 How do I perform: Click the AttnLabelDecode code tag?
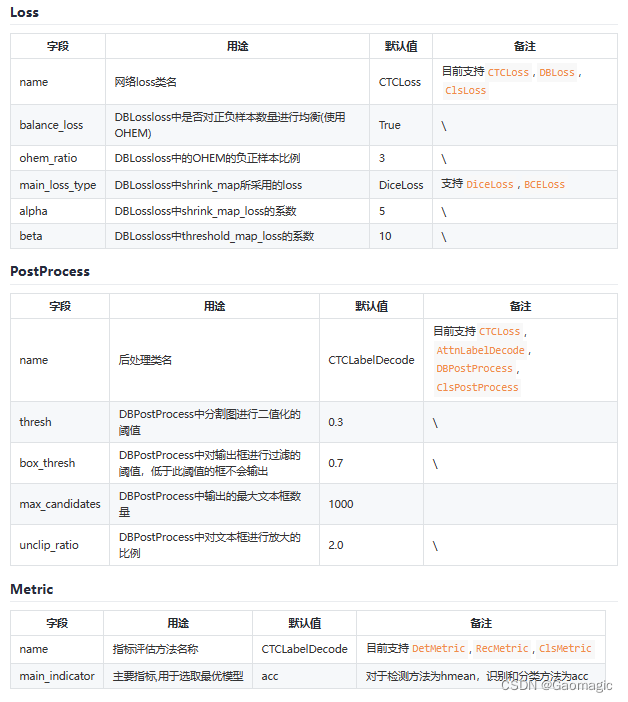coord(480,350)
